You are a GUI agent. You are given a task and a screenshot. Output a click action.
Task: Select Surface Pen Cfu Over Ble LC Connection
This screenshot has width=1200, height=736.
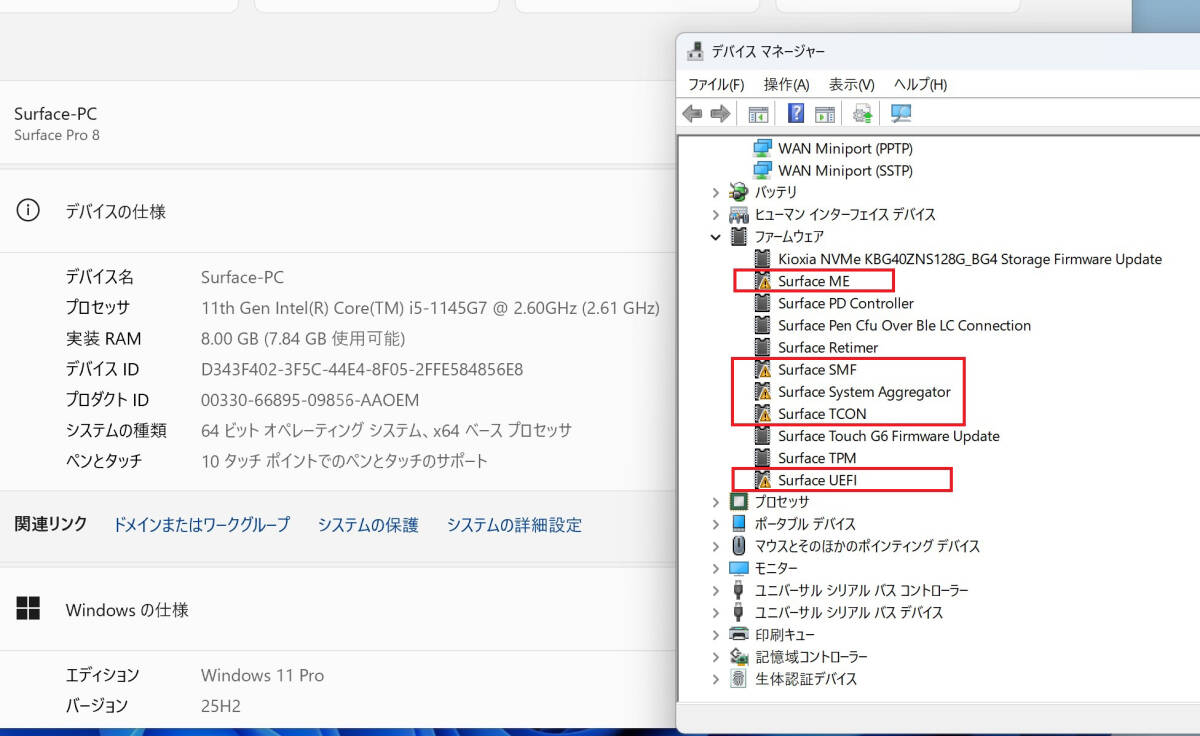coord(904,325)
